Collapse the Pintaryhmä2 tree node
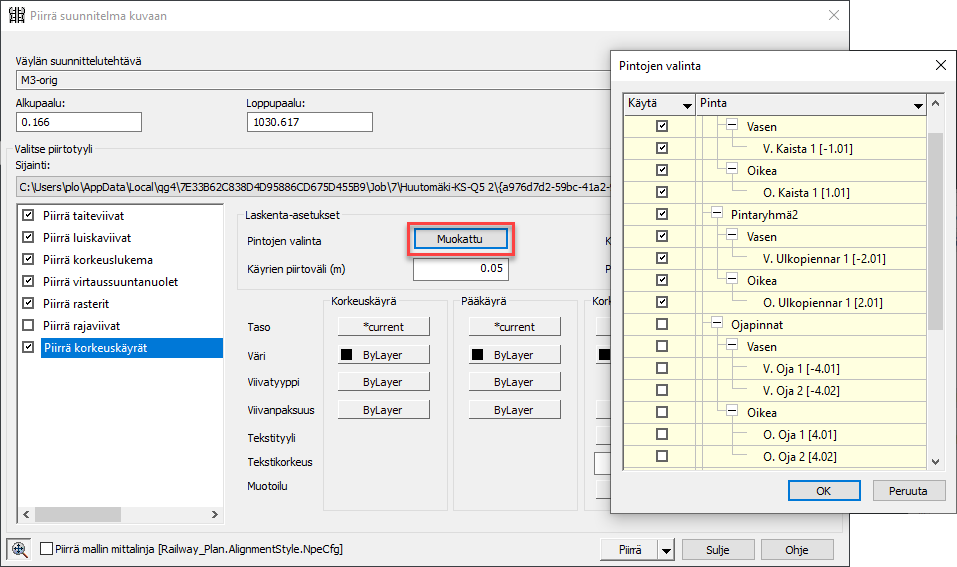This screenshot has width=957, height=567. tap(717, 213)
